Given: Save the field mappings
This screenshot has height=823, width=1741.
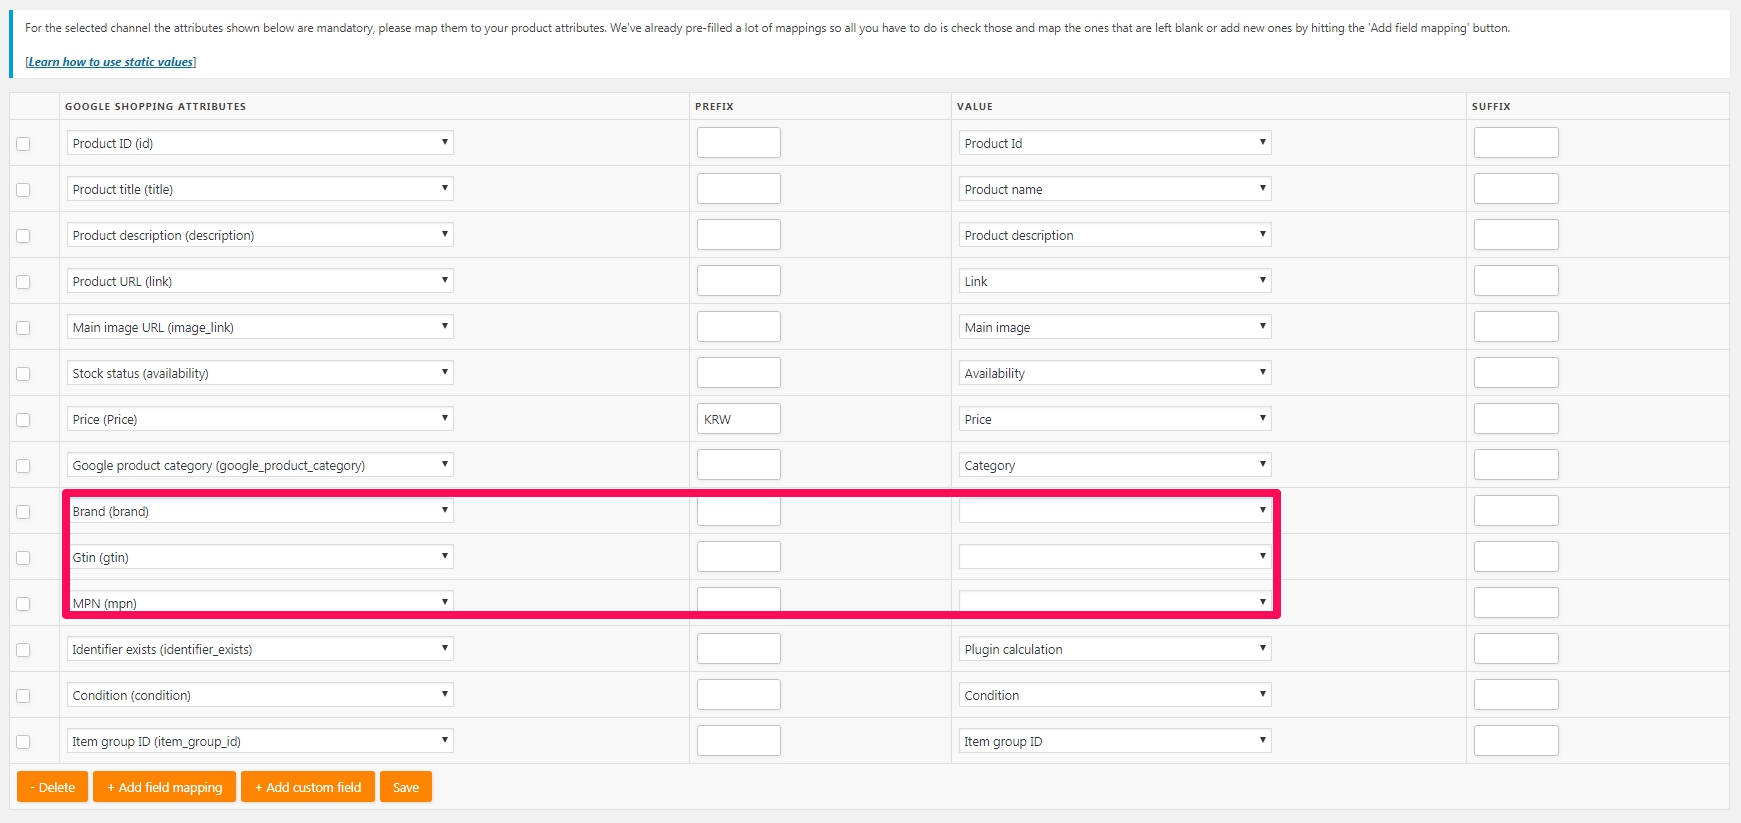Looking at the screenshot, I should pyautogui.click(x=406, y=787).
